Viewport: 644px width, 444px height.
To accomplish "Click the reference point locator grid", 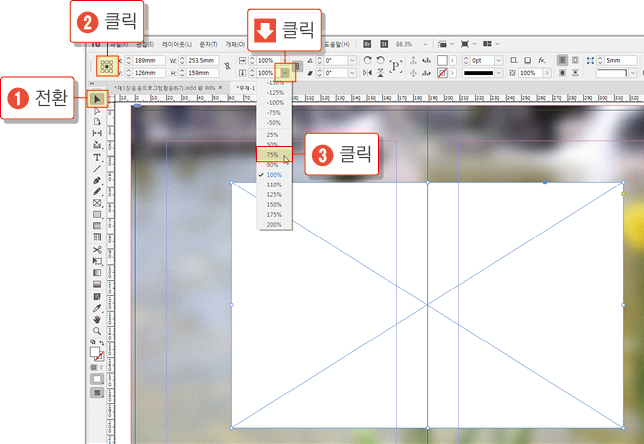I will pyautogui.click(x=107, y=66).
